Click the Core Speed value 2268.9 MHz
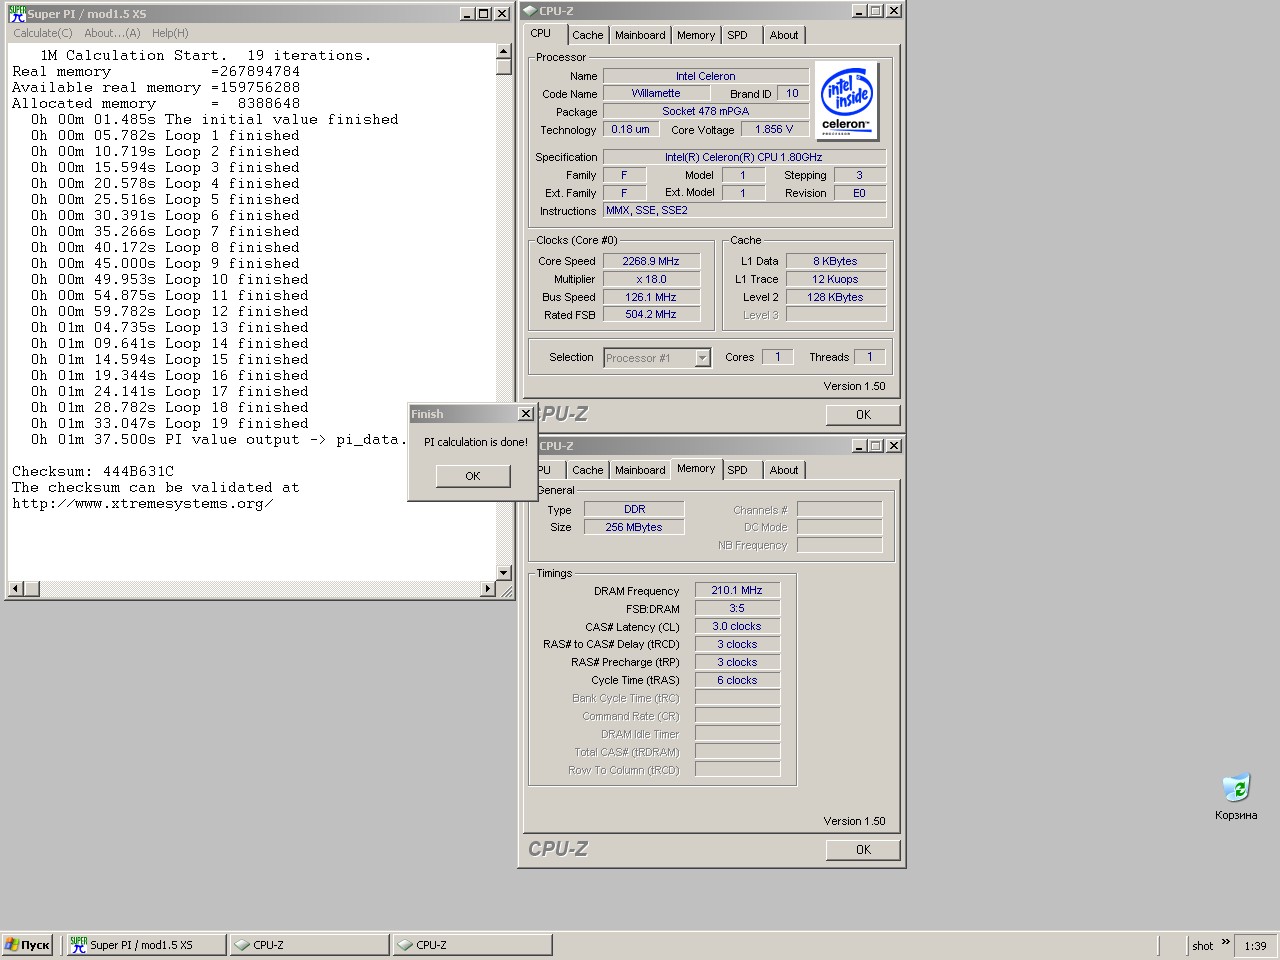This screenshot has width=1280, height=960. point(651,261)
